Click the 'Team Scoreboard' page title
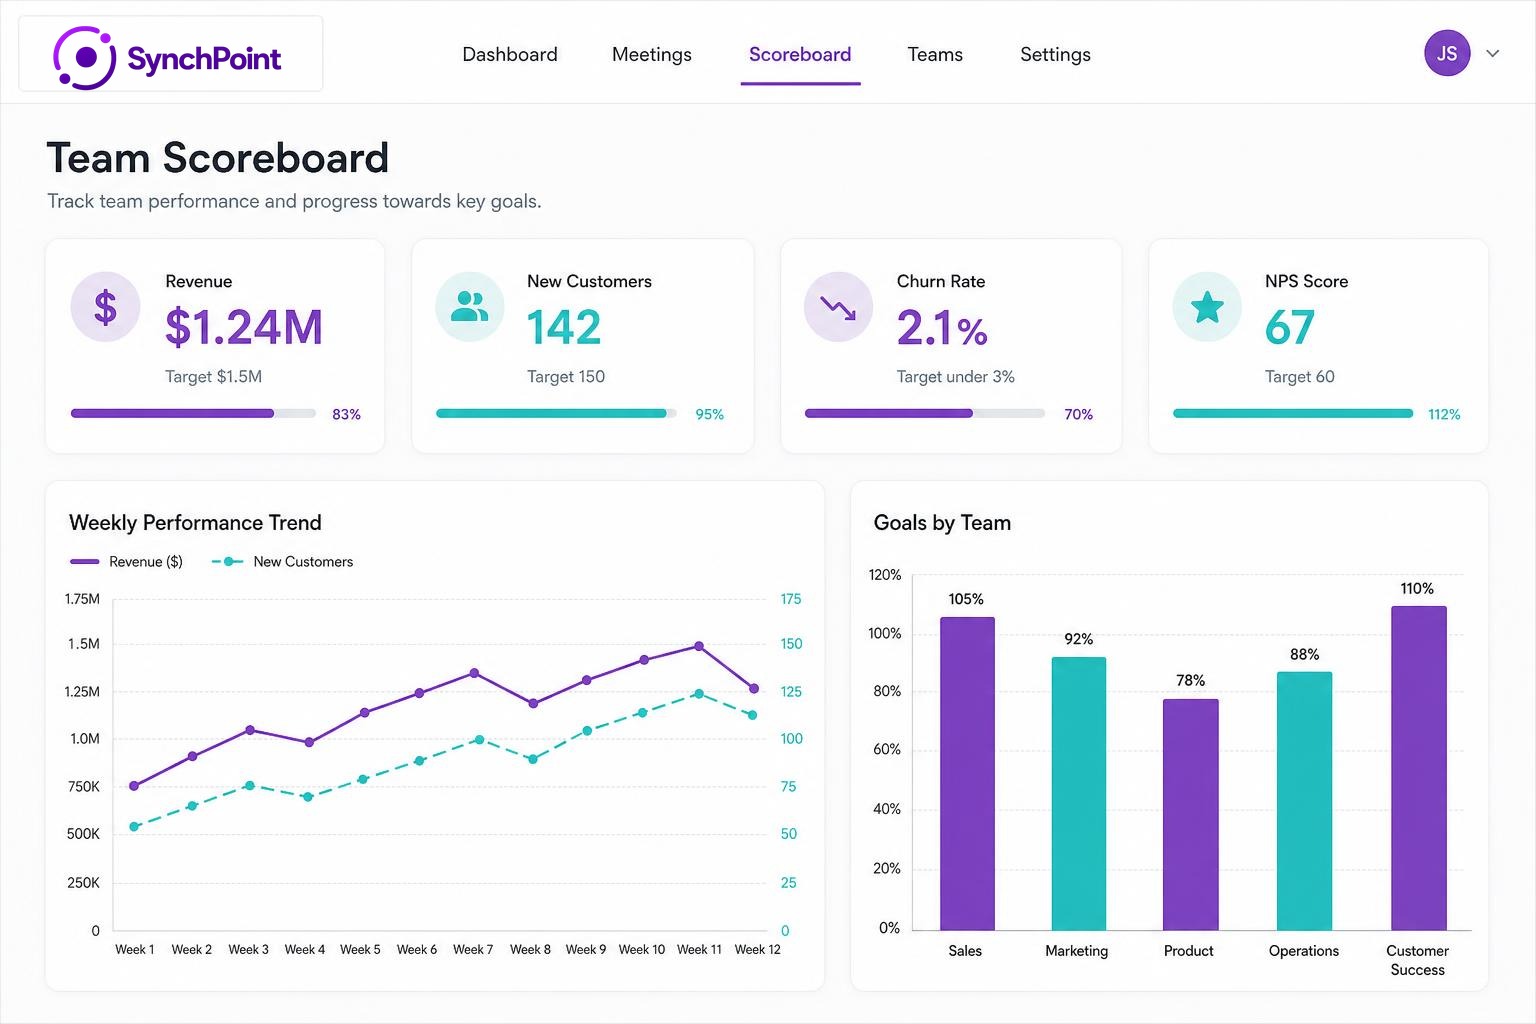 [x=218, y=158]
